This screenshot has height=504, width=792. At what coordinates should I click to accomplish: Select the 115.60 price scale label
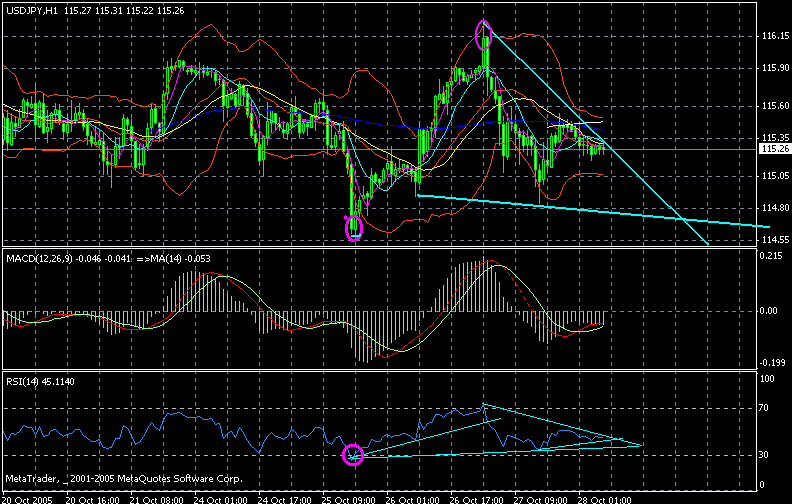click(775, 106)
